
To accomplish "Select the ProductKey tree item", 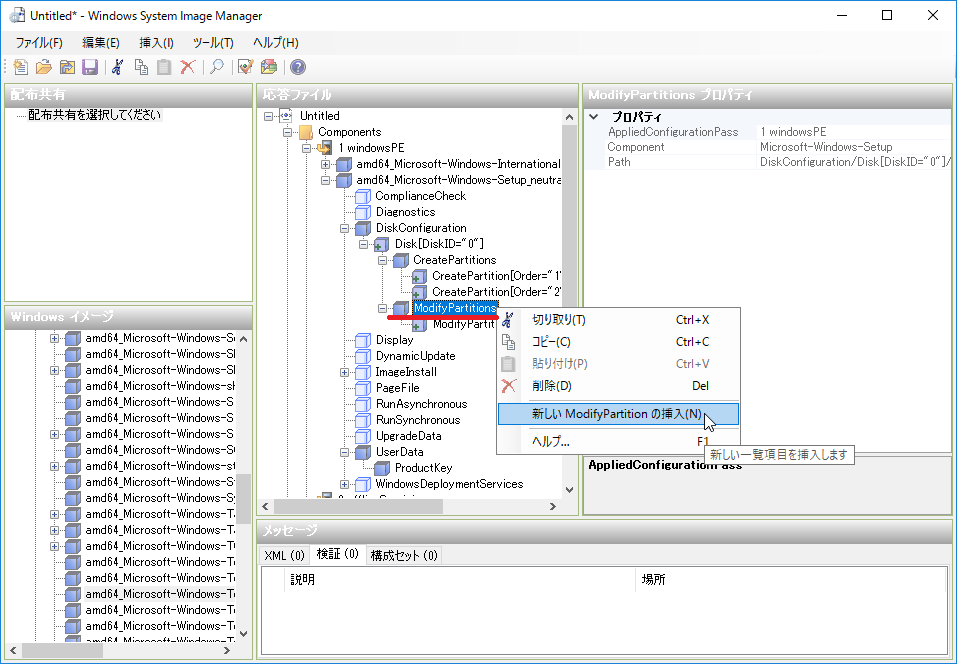I will click(423, 468).
